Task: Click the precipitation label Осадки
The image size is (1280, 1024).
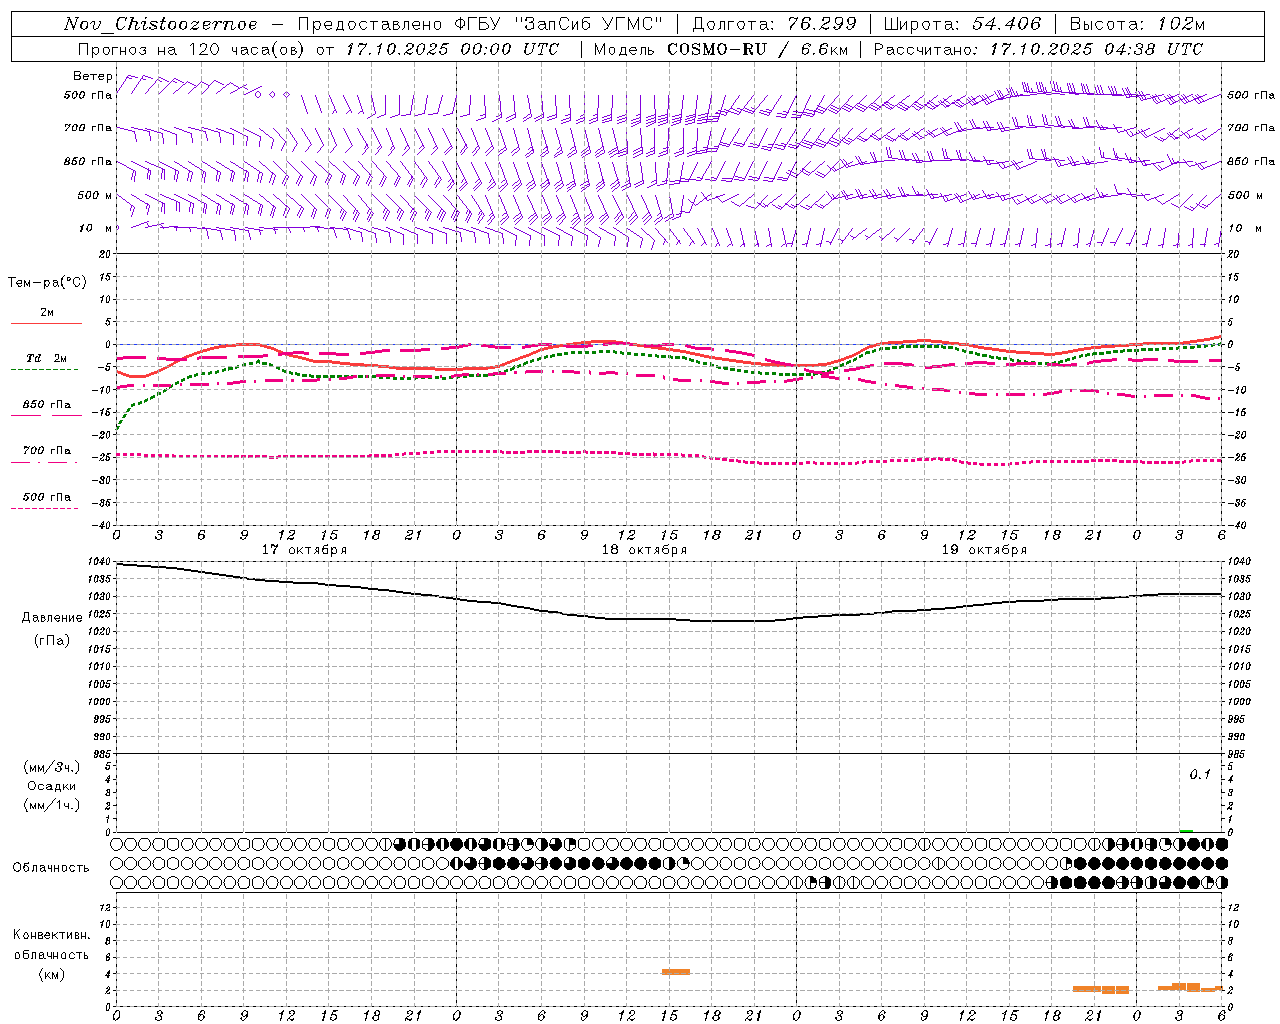Action: 52,786
